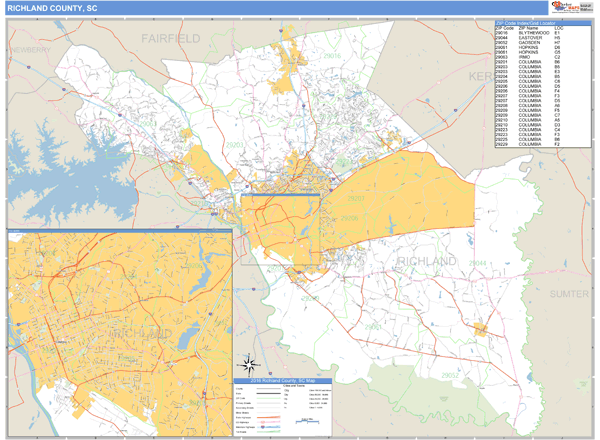
Task: Click the "ZIP Name" column heading
Action: pyautogui.click(x=528, y=28)
